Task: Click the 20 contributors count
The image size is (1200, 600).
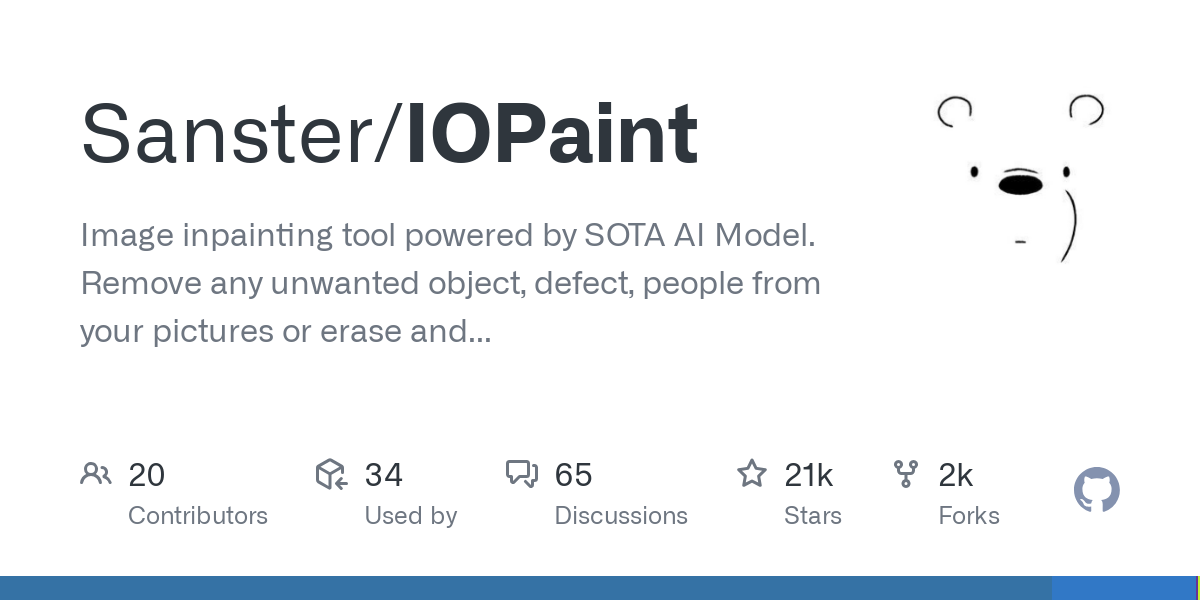Action: 147,475
